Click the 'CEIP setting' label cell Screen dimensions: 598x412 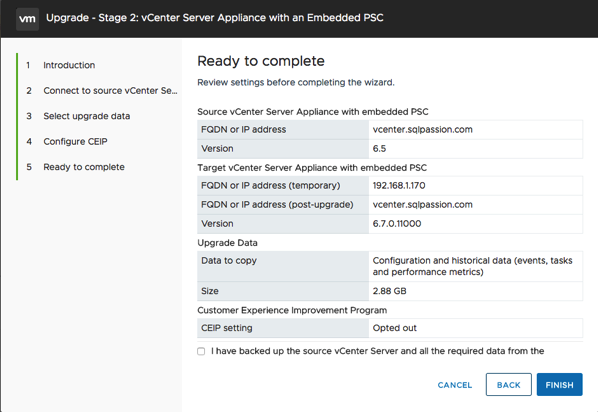[283, 328]
